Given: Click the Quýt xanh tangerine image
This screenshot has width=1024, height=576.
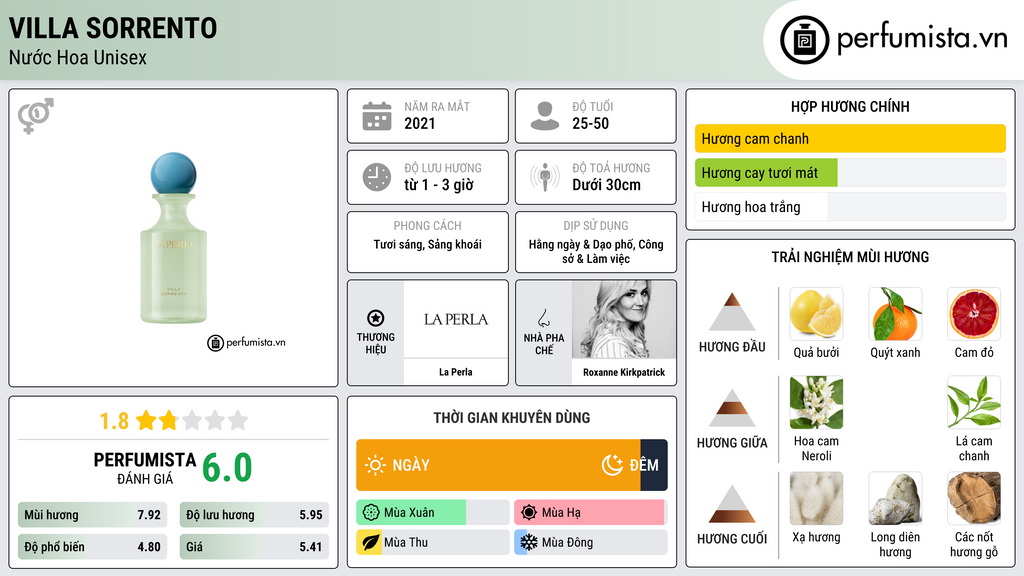Looking at the screenshot, I should point(895,314).
